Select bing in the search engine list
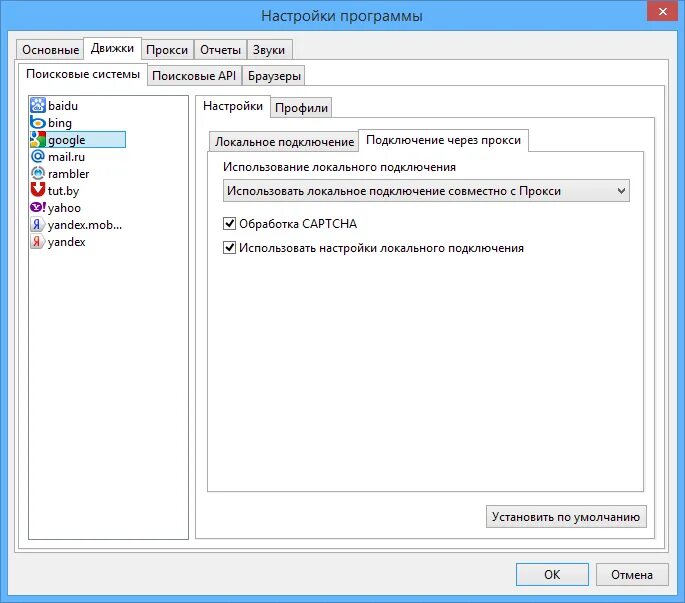 (59, 123)
